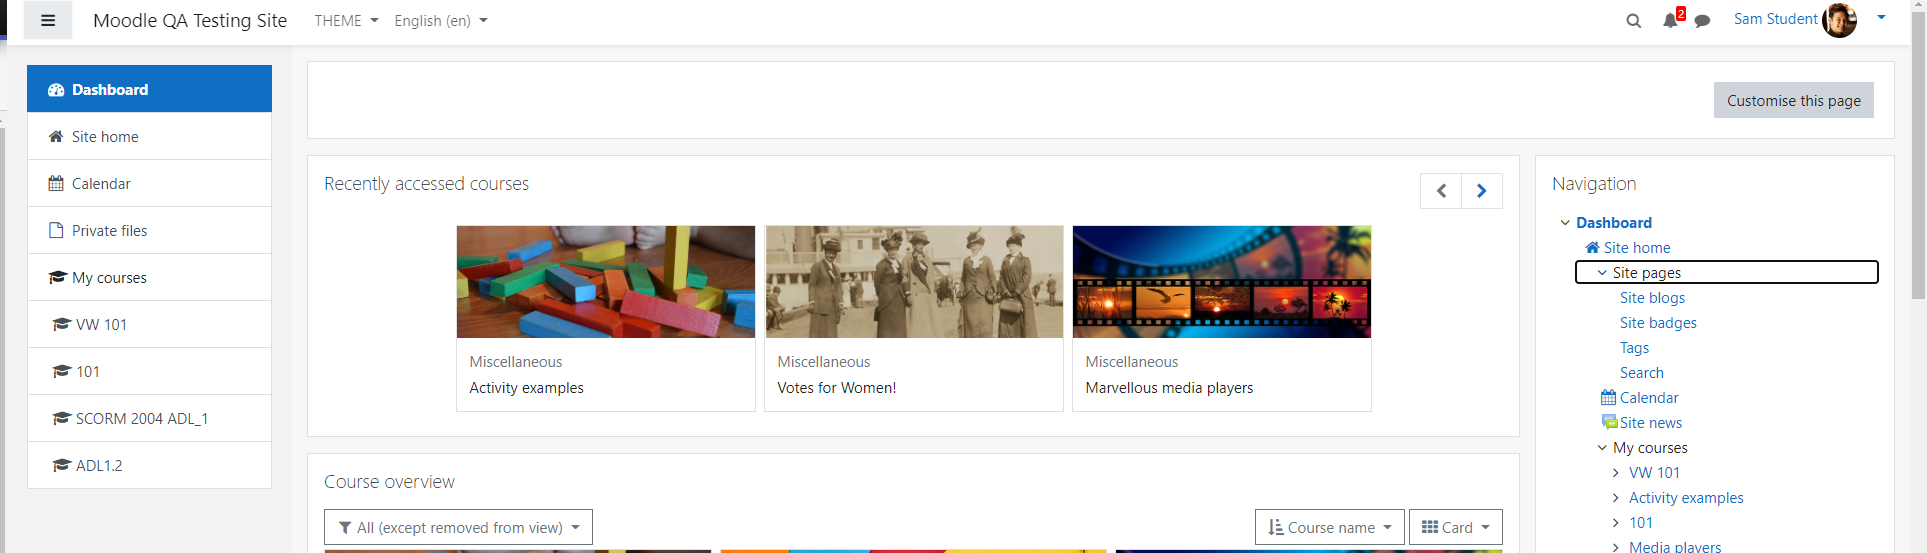Expand 101 course in Navigation tree

(1615, 523)
